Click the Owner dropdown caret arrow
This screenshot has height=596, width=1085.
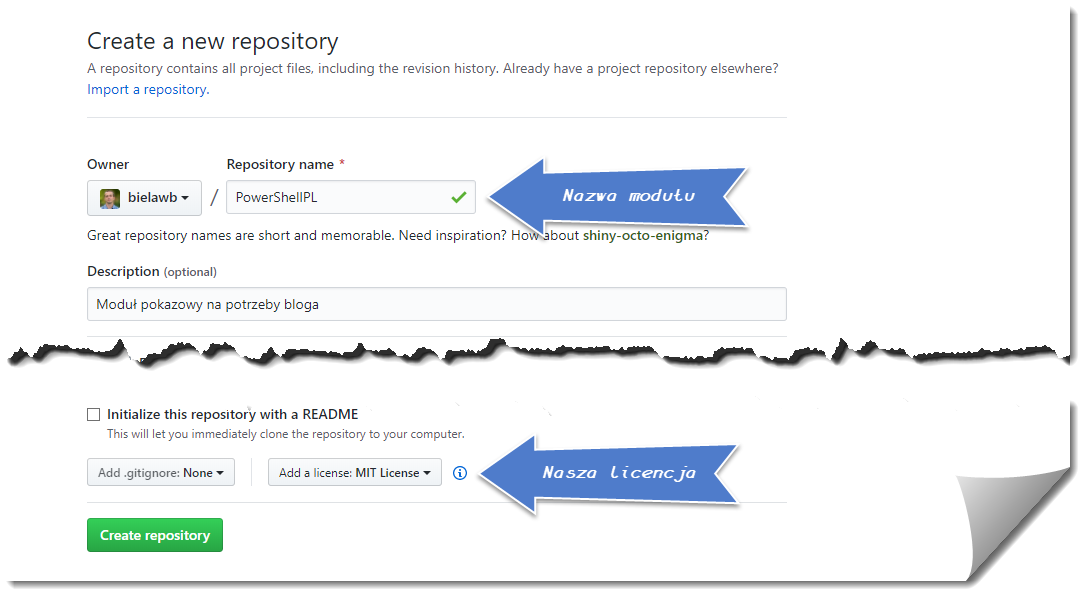185,198
